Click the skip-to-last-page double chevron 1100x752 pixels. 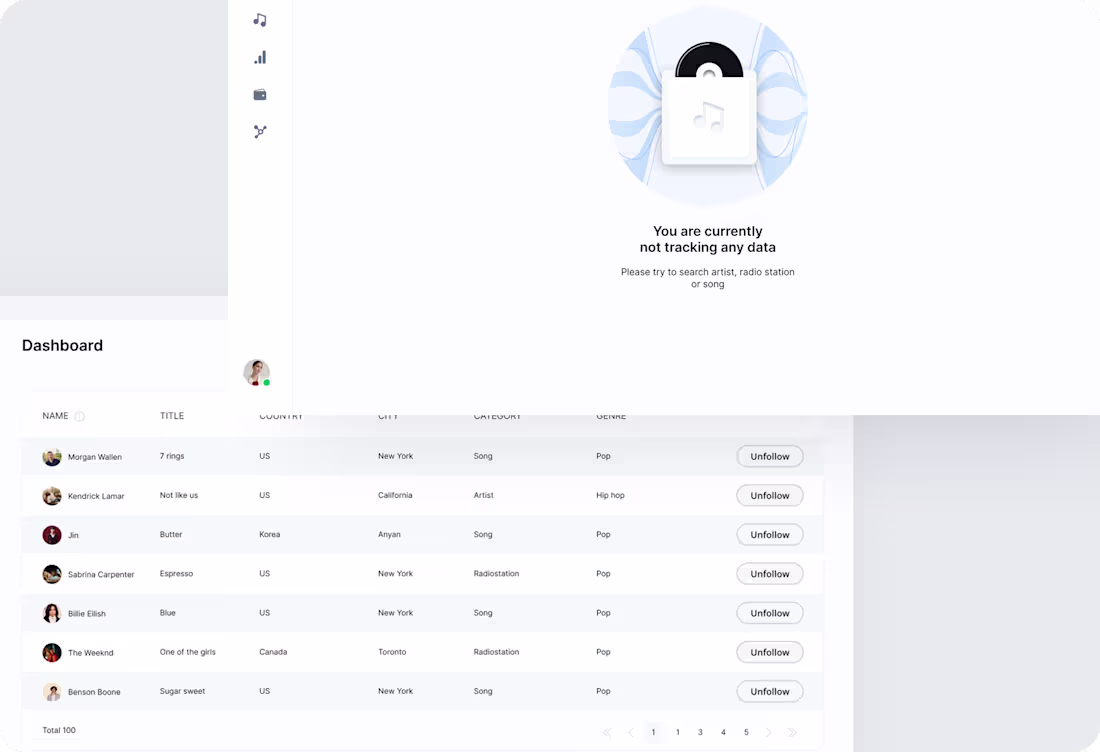click(792, 732)
